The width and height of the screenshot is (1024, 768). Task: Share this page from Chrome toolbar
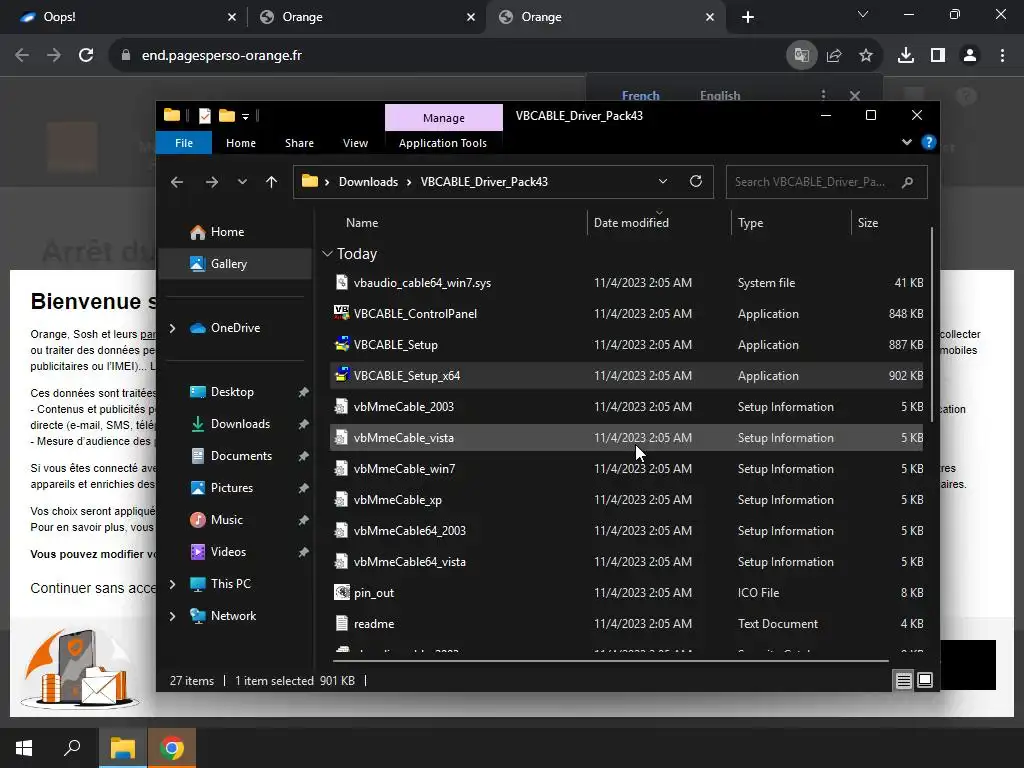[x=834, y=56]
